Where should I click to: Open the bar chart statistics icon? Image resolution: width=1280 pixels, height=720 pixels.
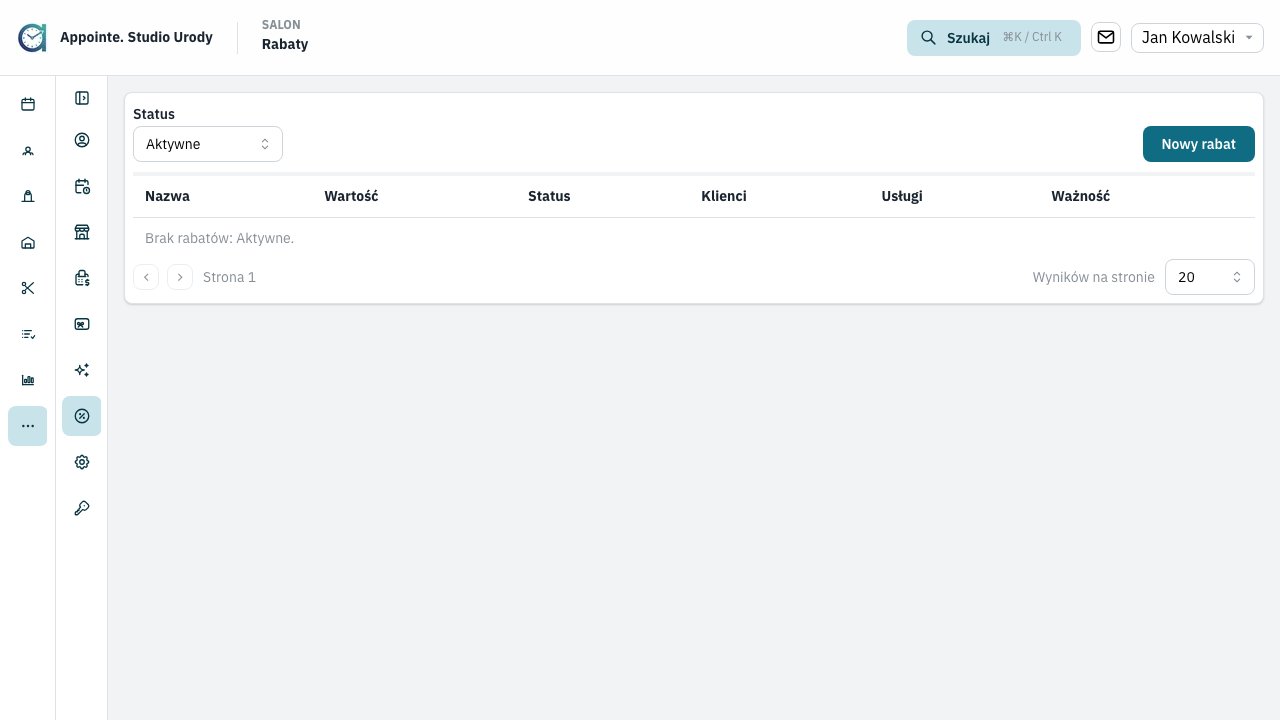coord(28,380)
